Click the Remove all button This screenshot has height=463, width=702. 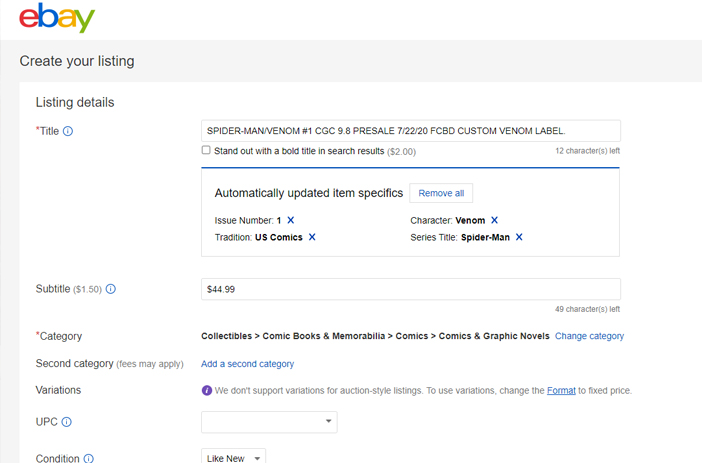pos(441,193)
